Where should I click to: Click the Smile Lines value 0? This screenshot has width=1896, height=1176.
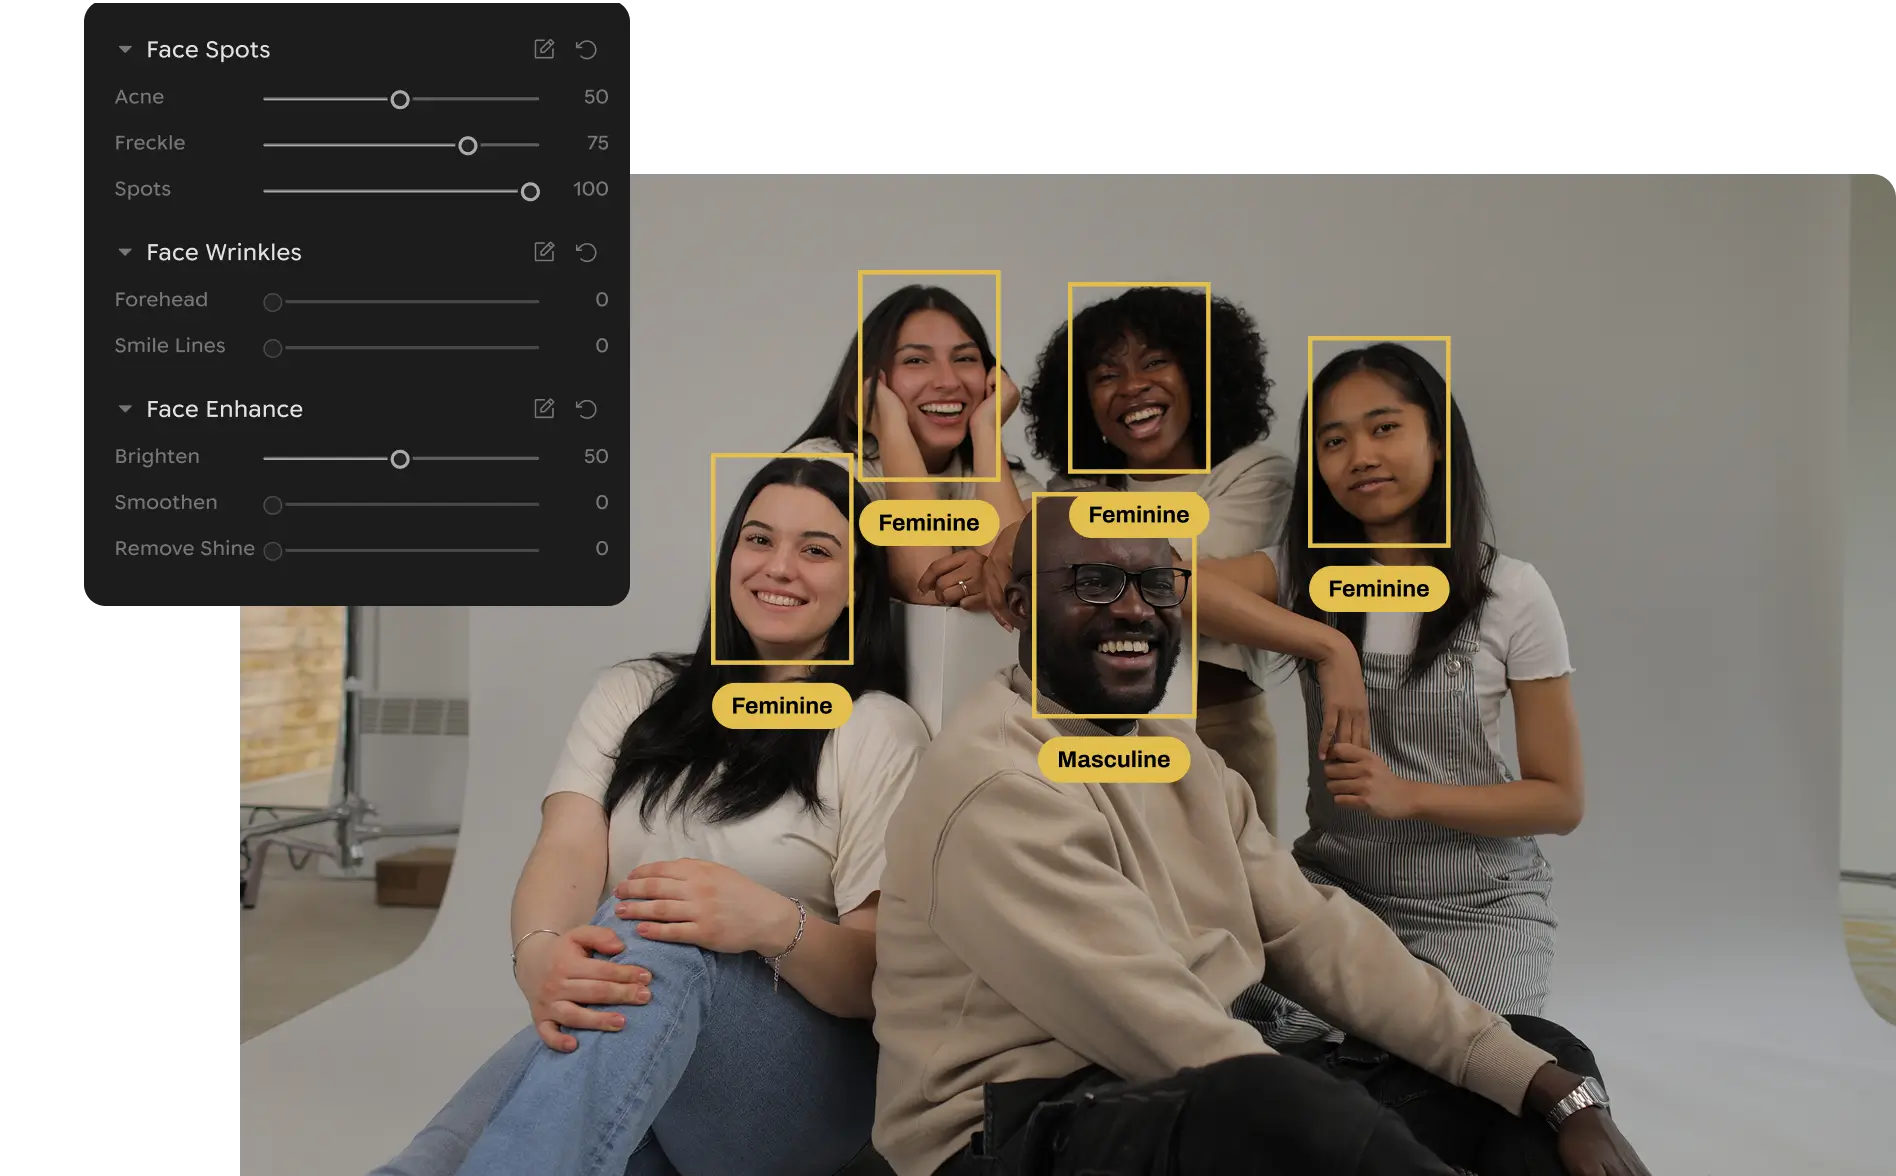tap(602, 346)
